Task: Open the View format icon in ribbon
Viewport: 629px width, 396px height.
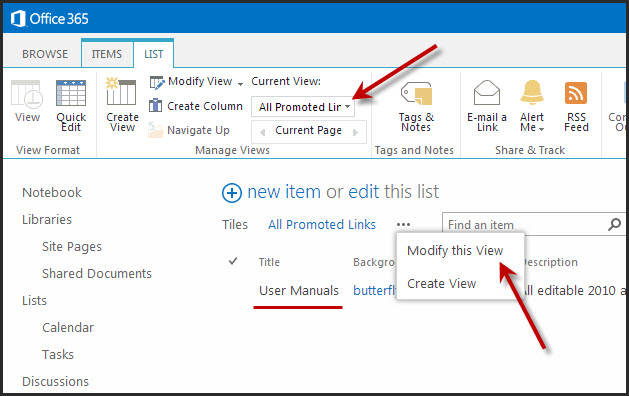Action: 26,94
